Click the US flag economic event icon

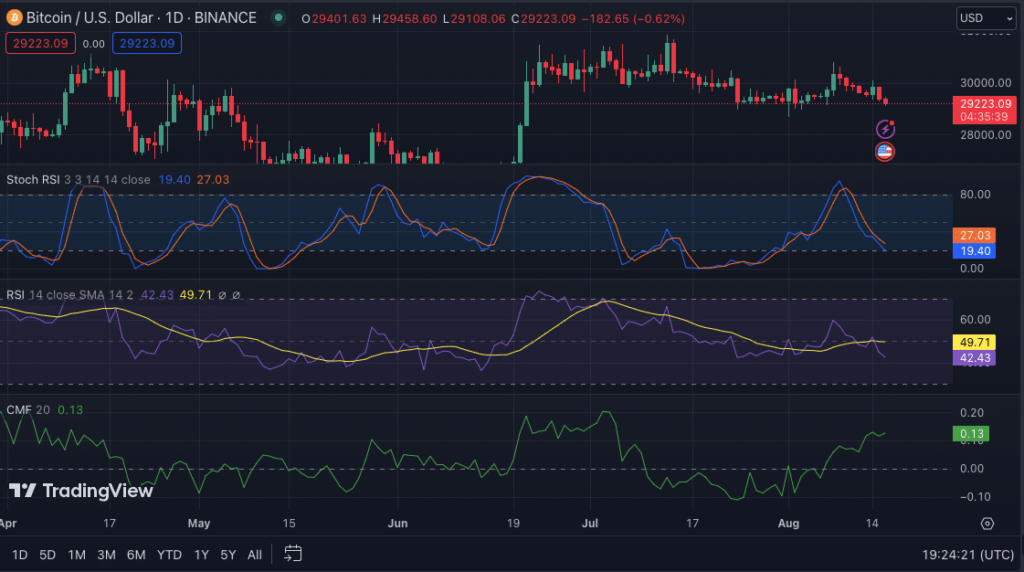[x=885, y=152]
